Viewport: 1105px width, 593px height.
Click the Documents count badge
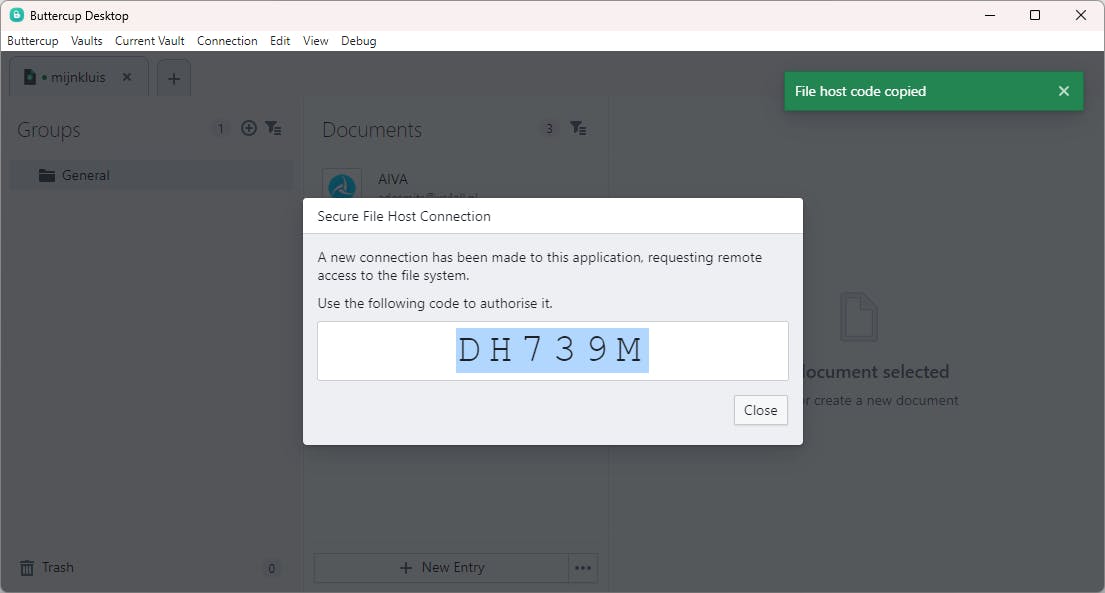tap(549, 128)
